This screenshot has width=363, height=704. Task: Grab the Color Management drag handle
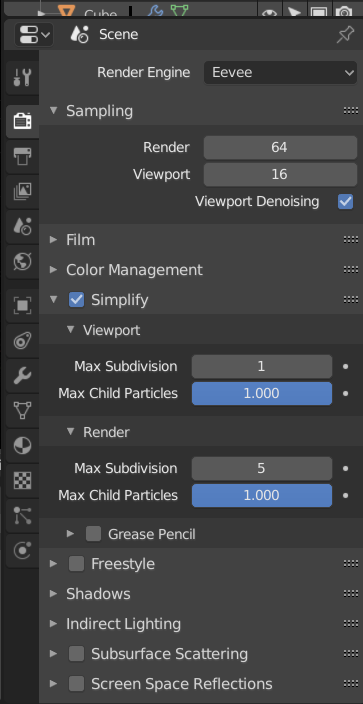pos(351,270)
